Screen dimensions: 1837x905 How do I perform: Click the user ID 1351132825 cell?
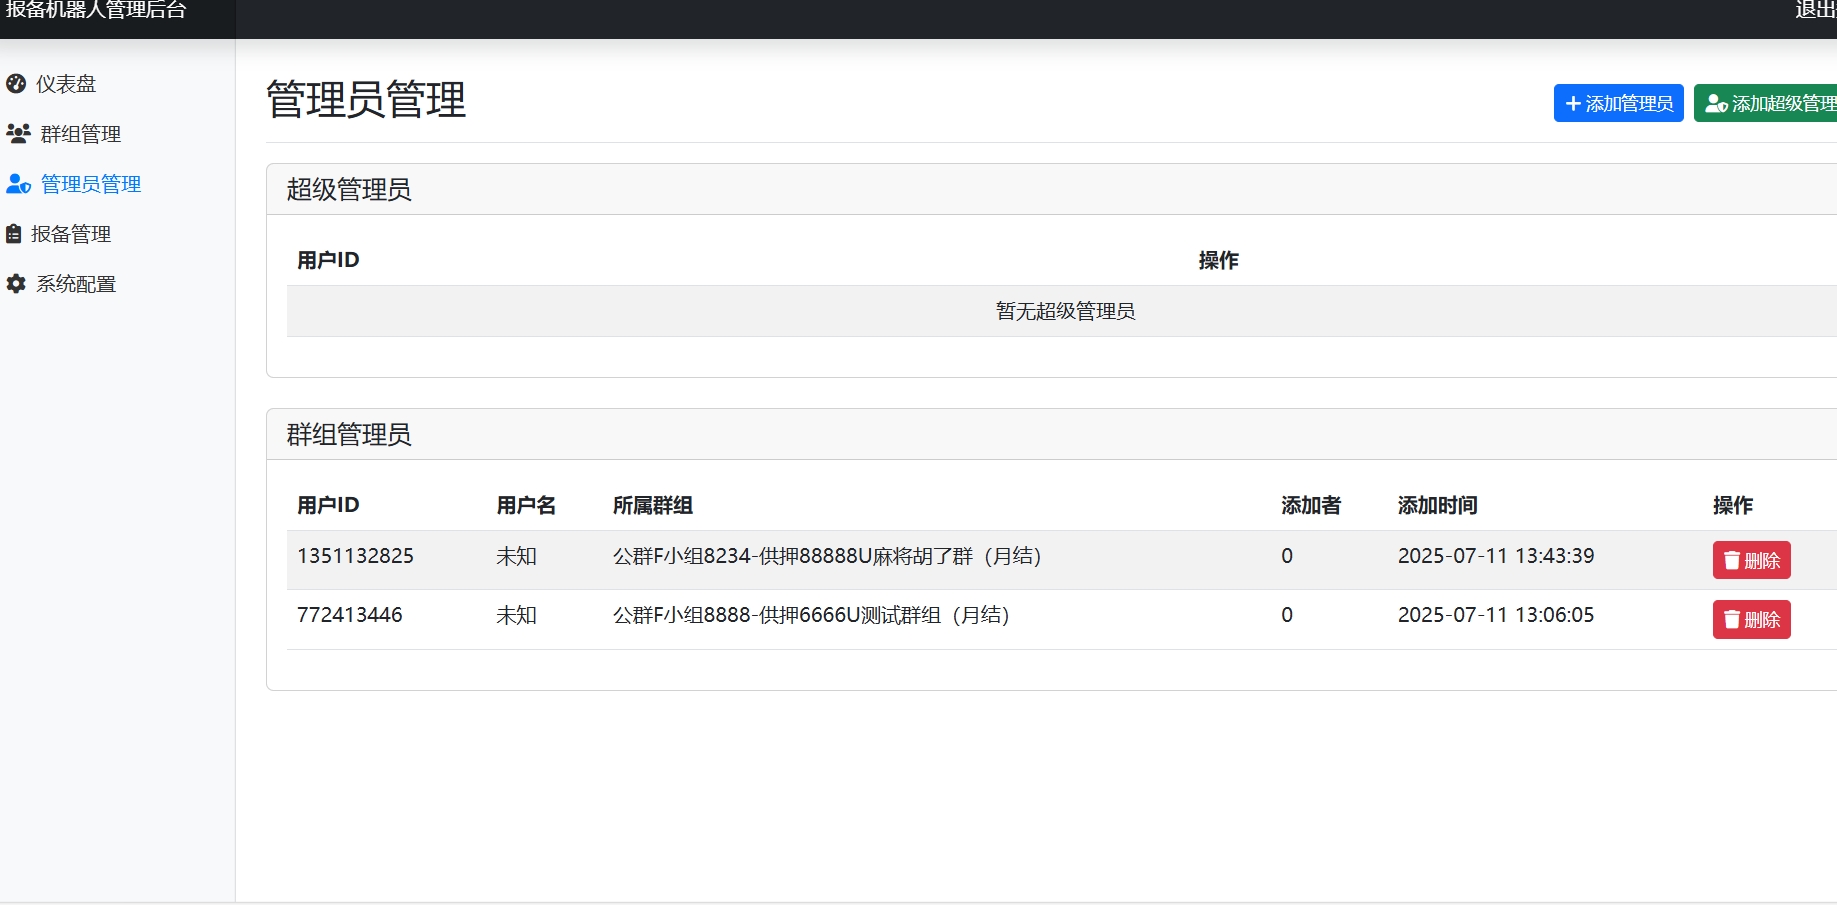[355, 556]
